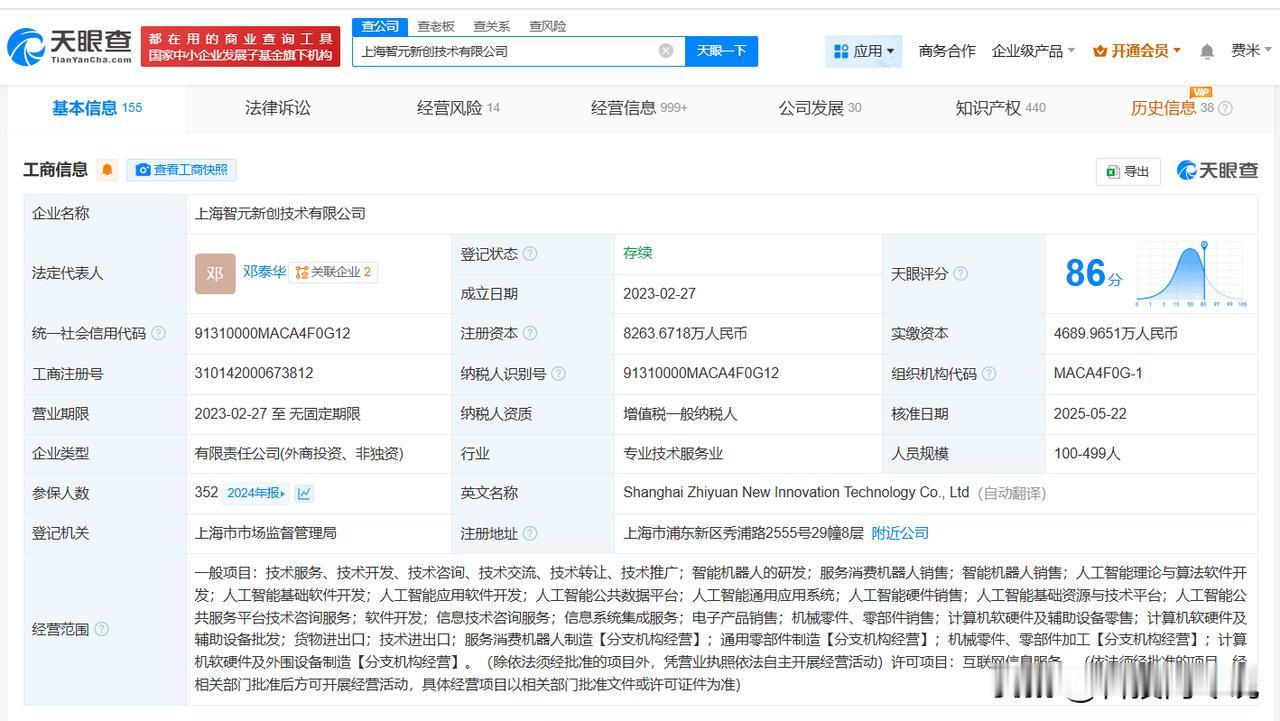
Task: Click the 专业技术服务业 industry value
Action: tap(673, 454)
